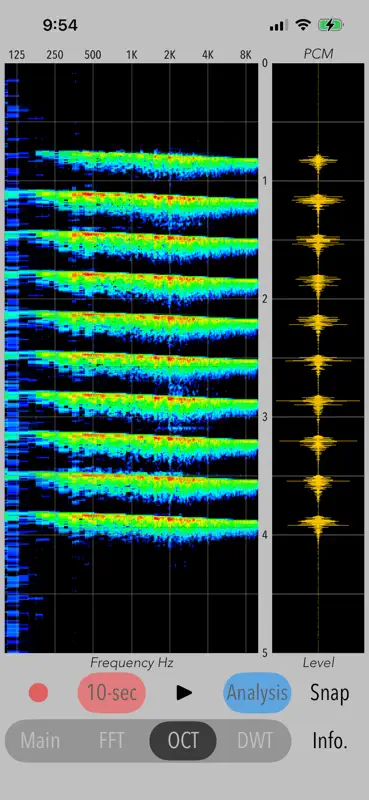Tap the 8K frequency axis label
Image resolution: width=369 pixels, height=800 pixels.
coord(245,55)
